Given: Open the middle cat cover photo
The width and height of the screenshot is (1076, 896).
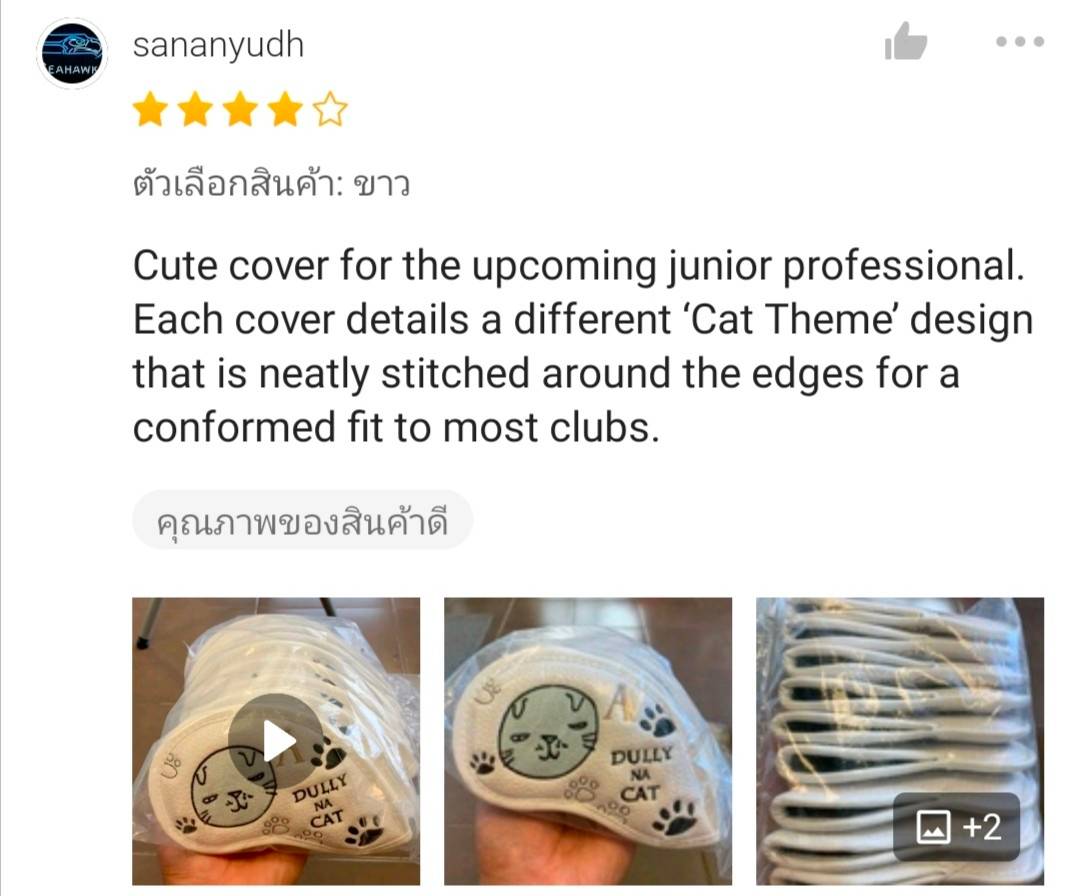Looking at the screenshot, I should [588, 741].
